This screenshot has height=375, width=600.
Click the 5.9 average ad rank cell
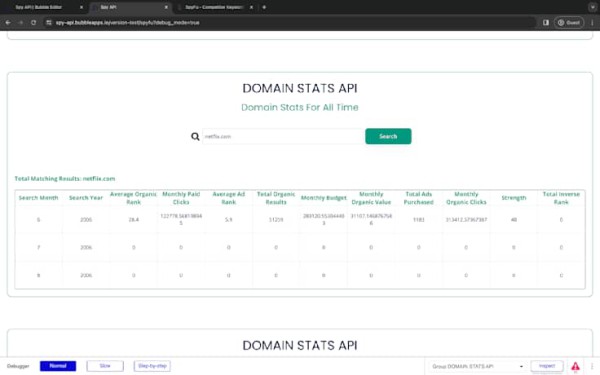coord(228,220)
